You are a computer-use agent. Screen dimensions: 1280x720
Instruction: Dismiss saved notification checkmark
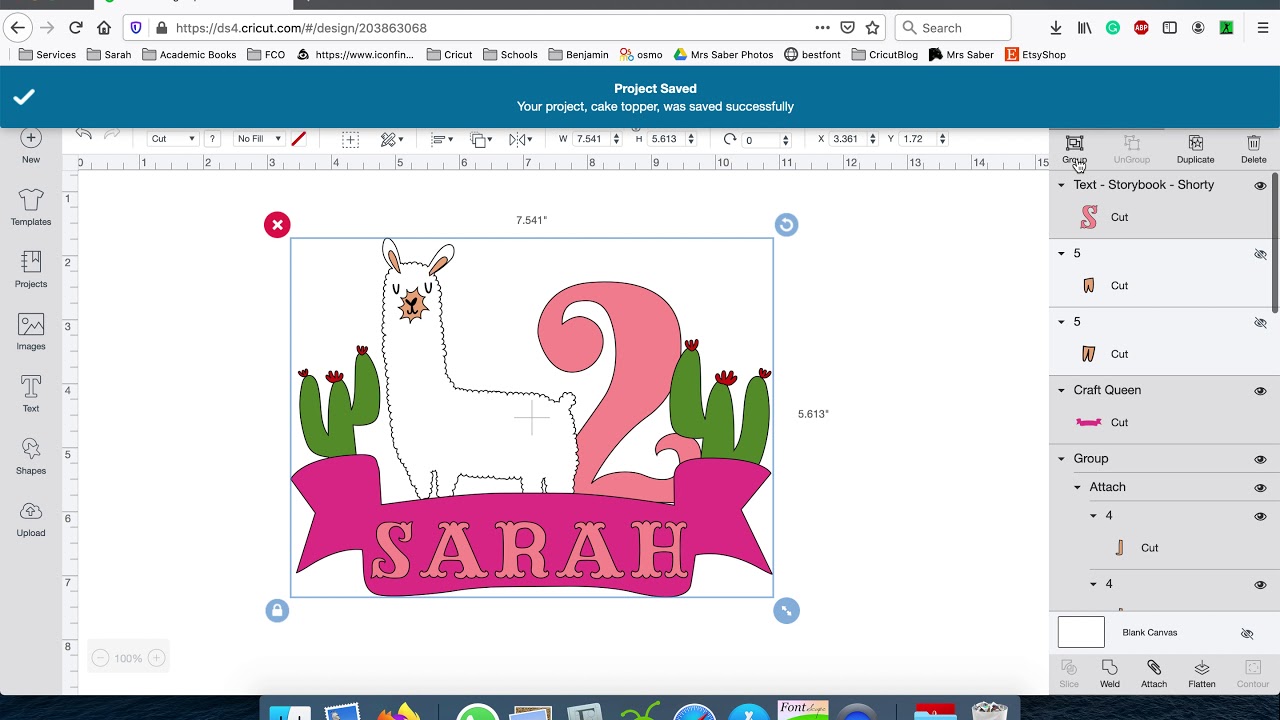tap(24, 97)
